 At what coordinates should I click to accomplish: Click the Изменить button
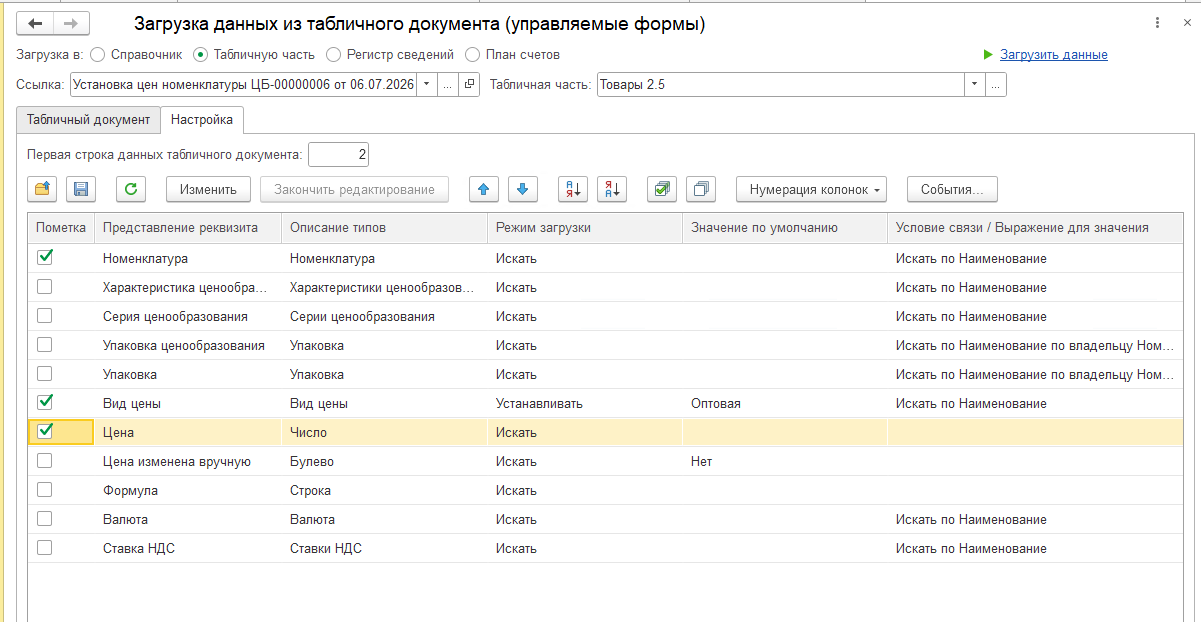208,189
